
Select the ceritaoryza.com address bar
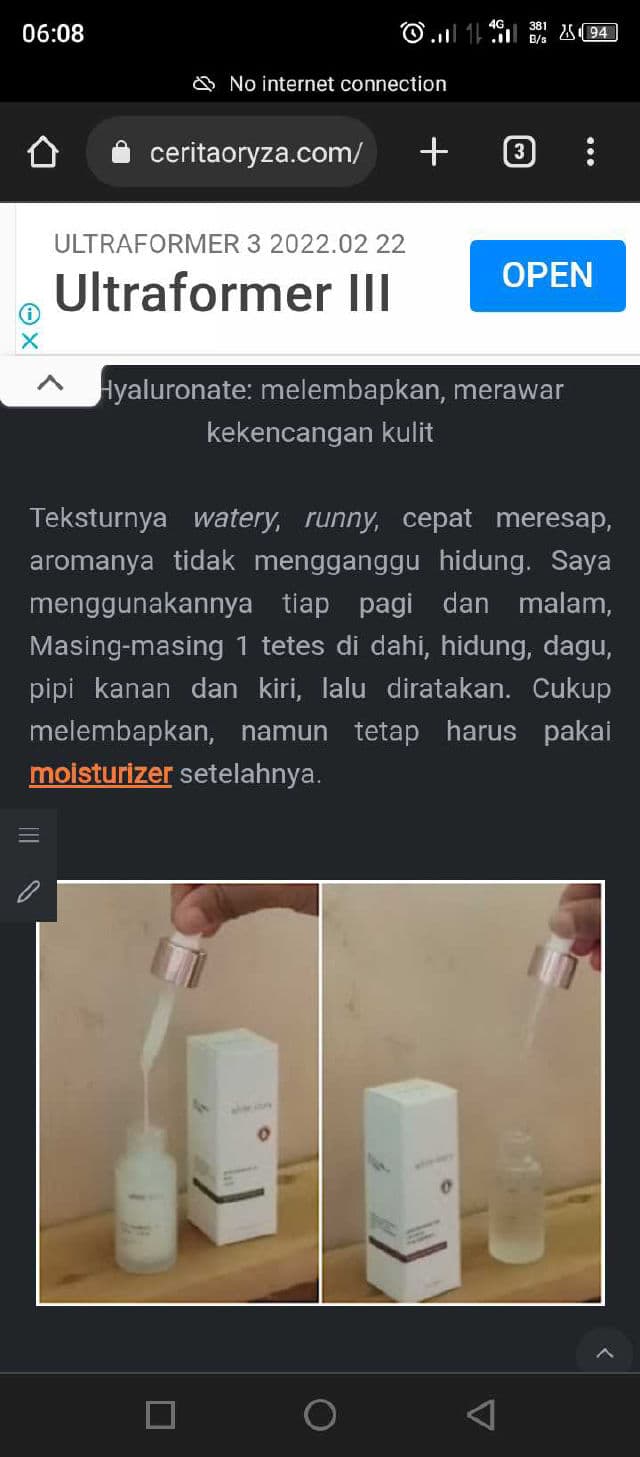pyautogui.click(x=232, y=152)
